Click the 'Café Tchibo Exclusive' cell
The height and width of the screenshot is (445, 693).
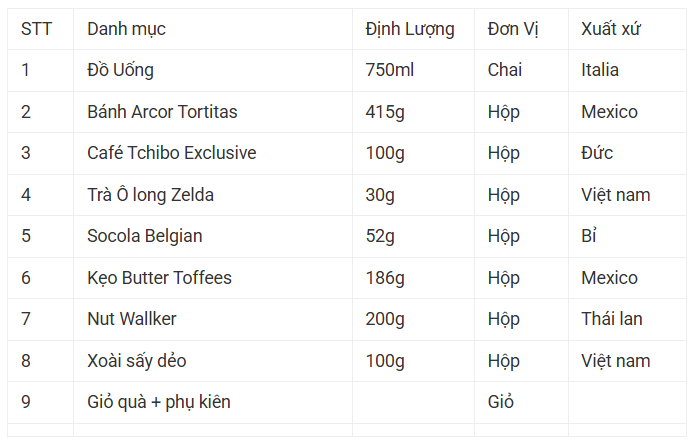pos(172,153)
